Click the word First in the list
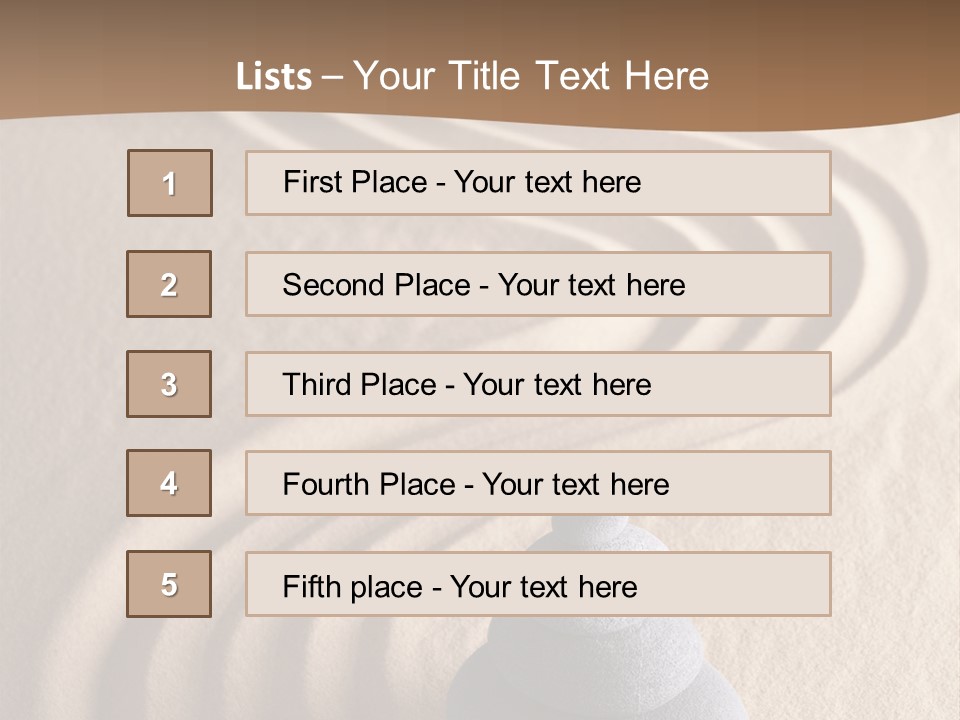 tap(312, 182)
